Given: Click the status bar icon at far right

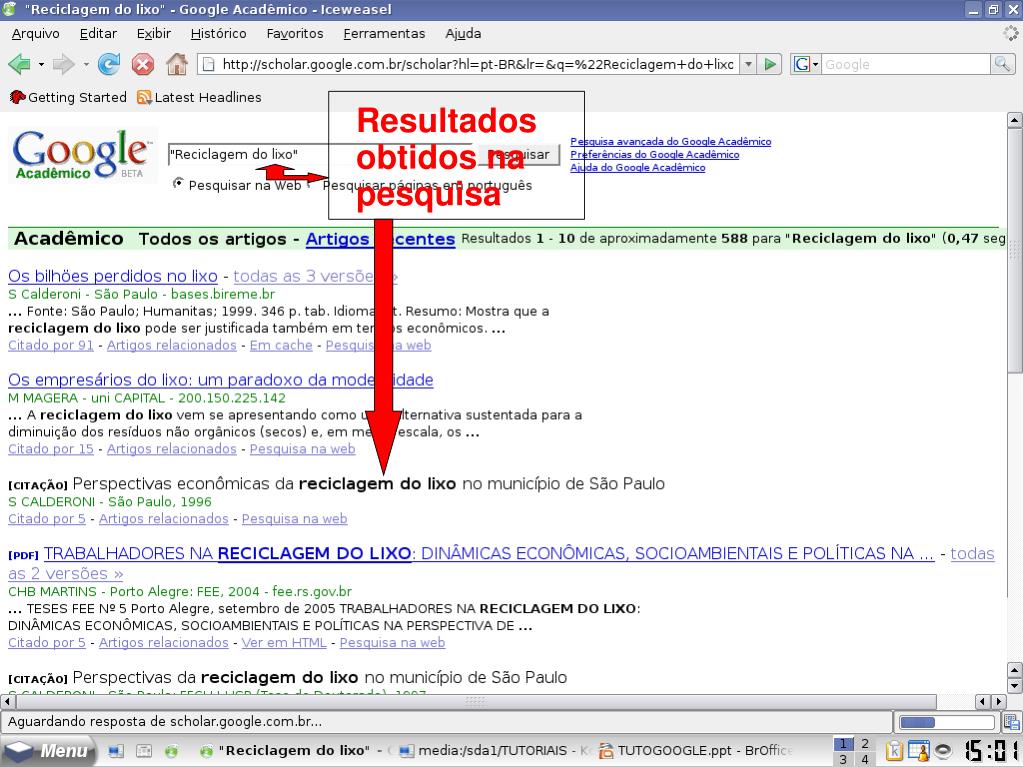Looking at the screenshot, I should 1012,722.
